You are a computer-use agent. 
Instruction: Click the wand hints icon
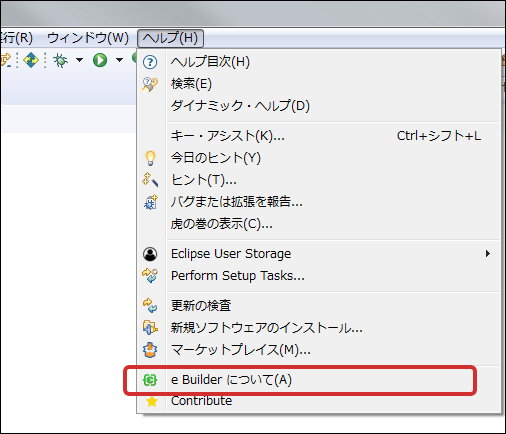tap(150, 180)
